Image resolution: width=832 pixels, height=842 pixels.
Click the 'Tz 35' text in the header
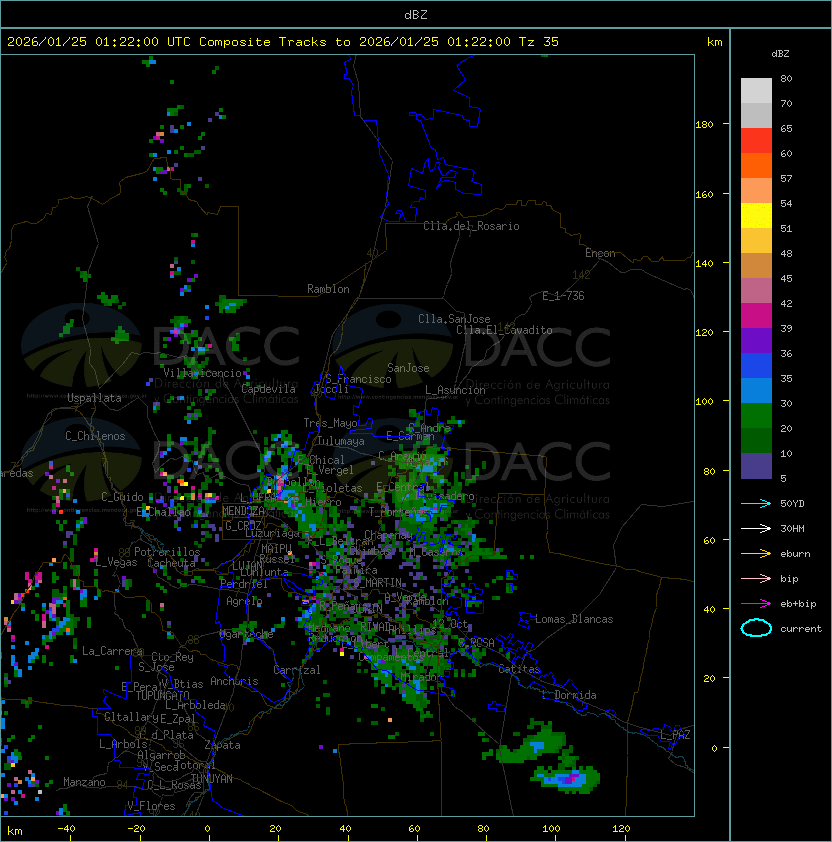(539, 42)
